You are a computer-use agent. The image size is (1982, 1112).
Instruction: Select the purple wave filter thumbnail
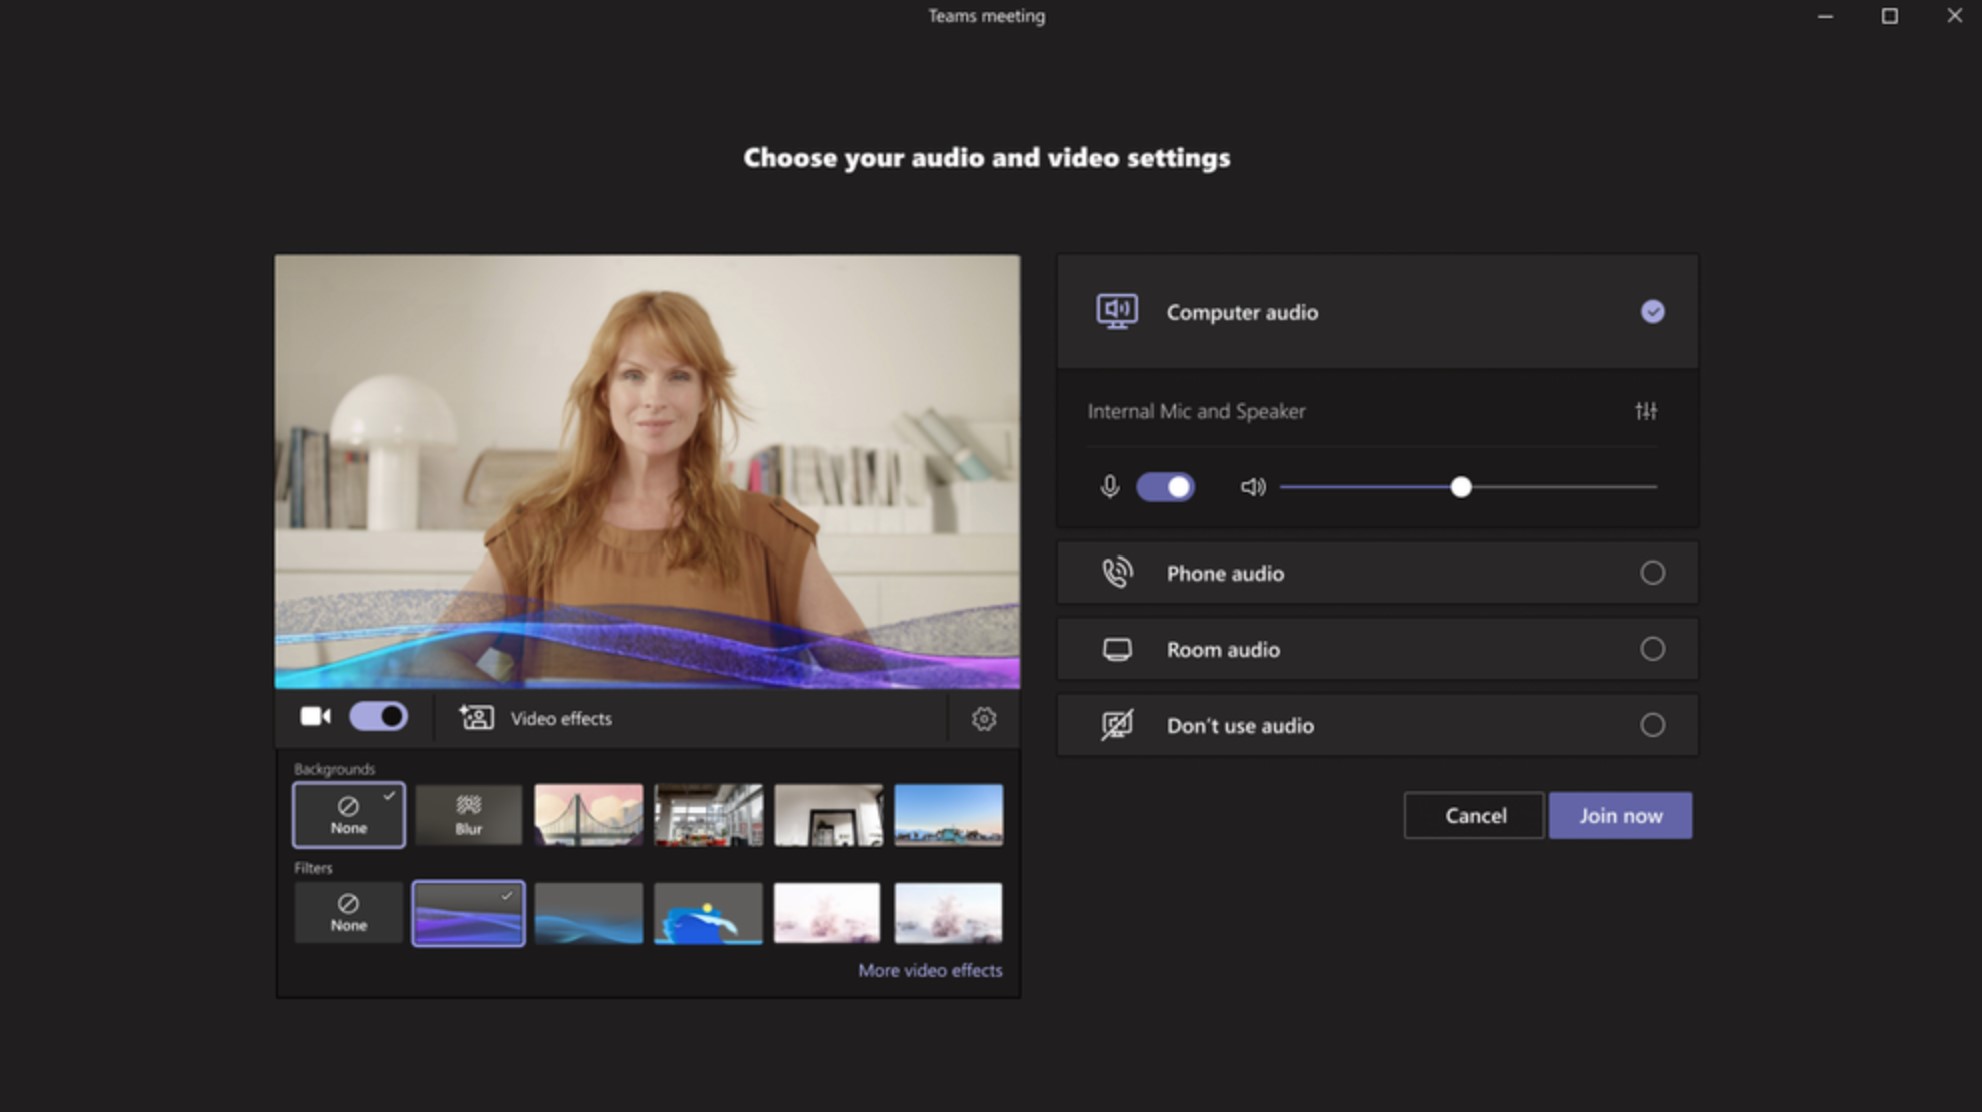tap(468, 912)
